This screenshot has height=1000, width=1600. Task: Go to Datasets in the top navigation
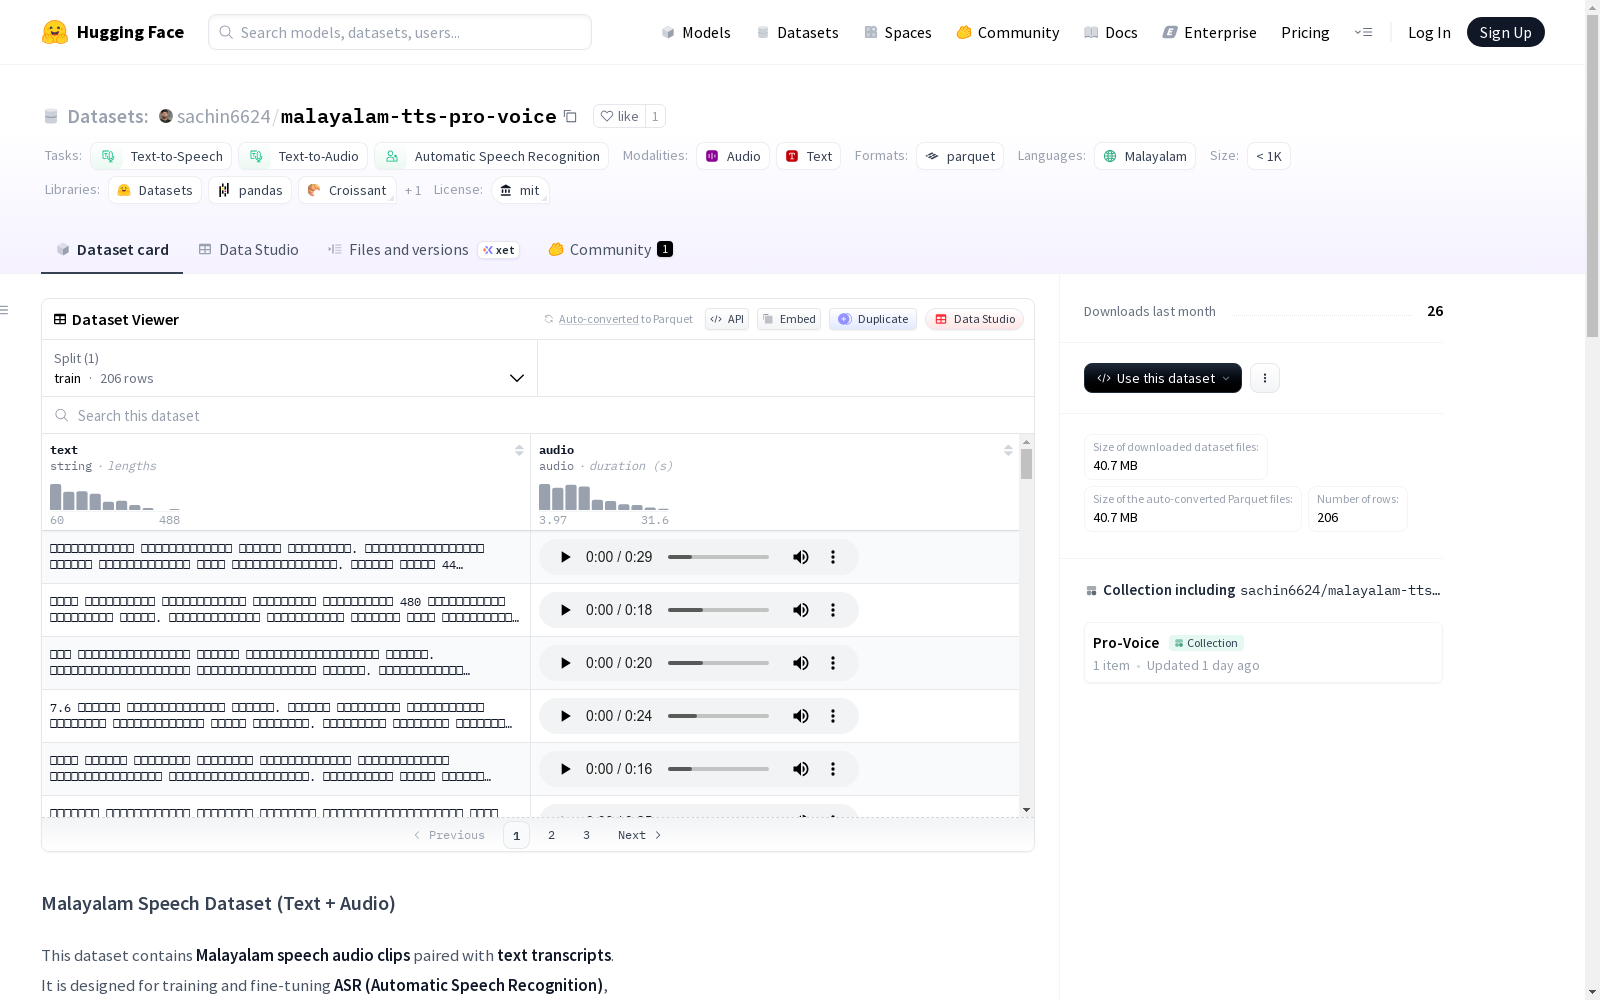(x=797, y=32)
